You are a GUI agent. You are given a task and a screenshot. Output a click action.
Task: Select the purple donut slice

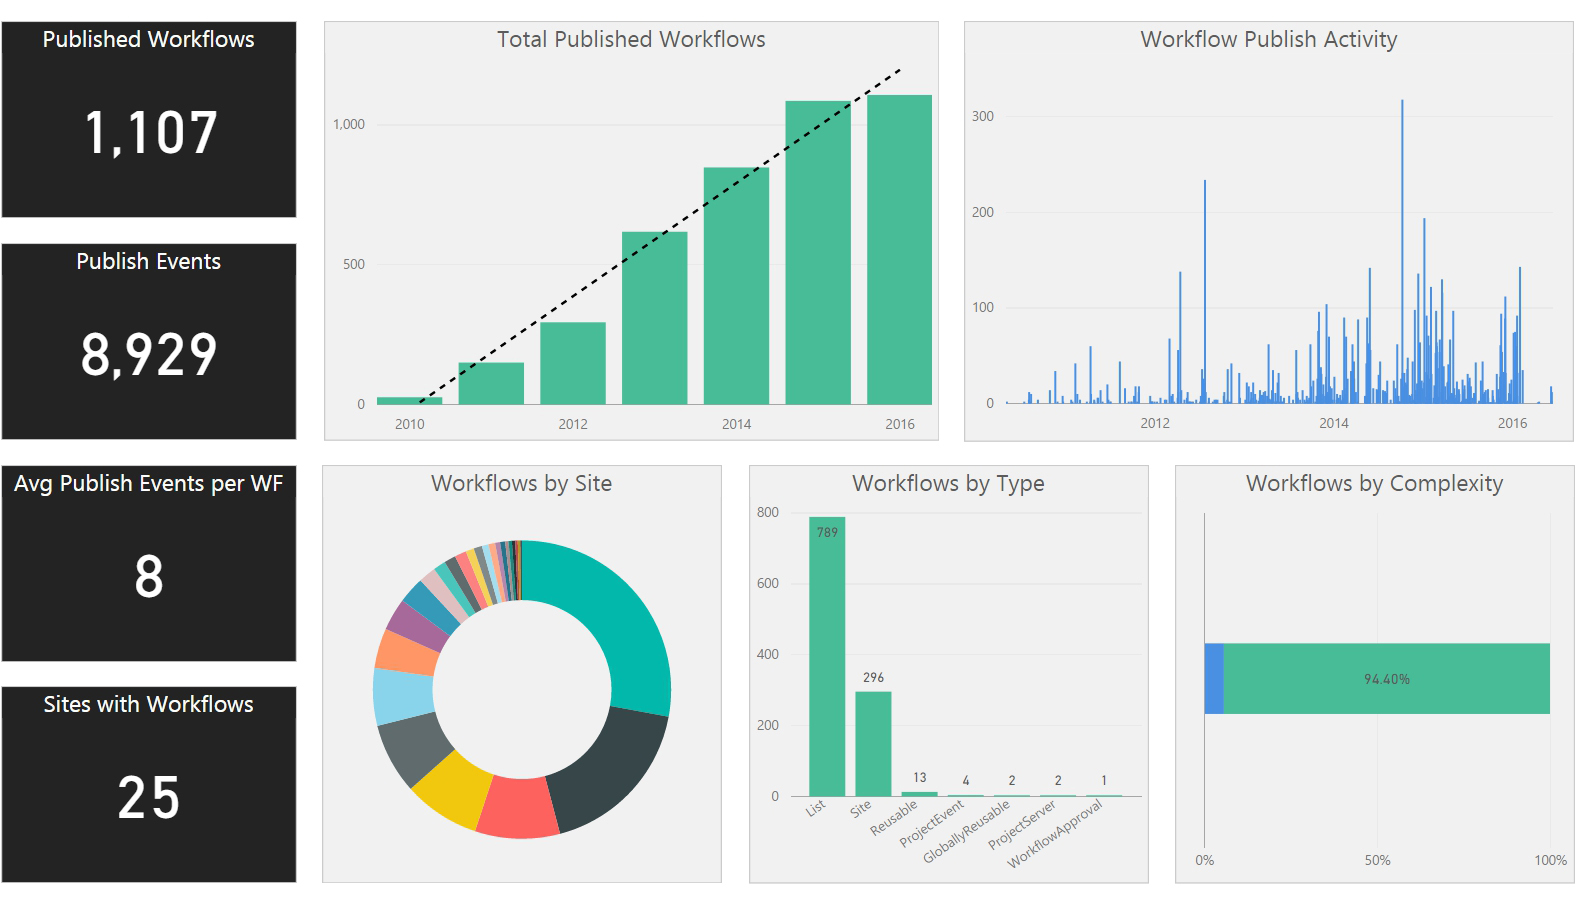coord(420,626)
